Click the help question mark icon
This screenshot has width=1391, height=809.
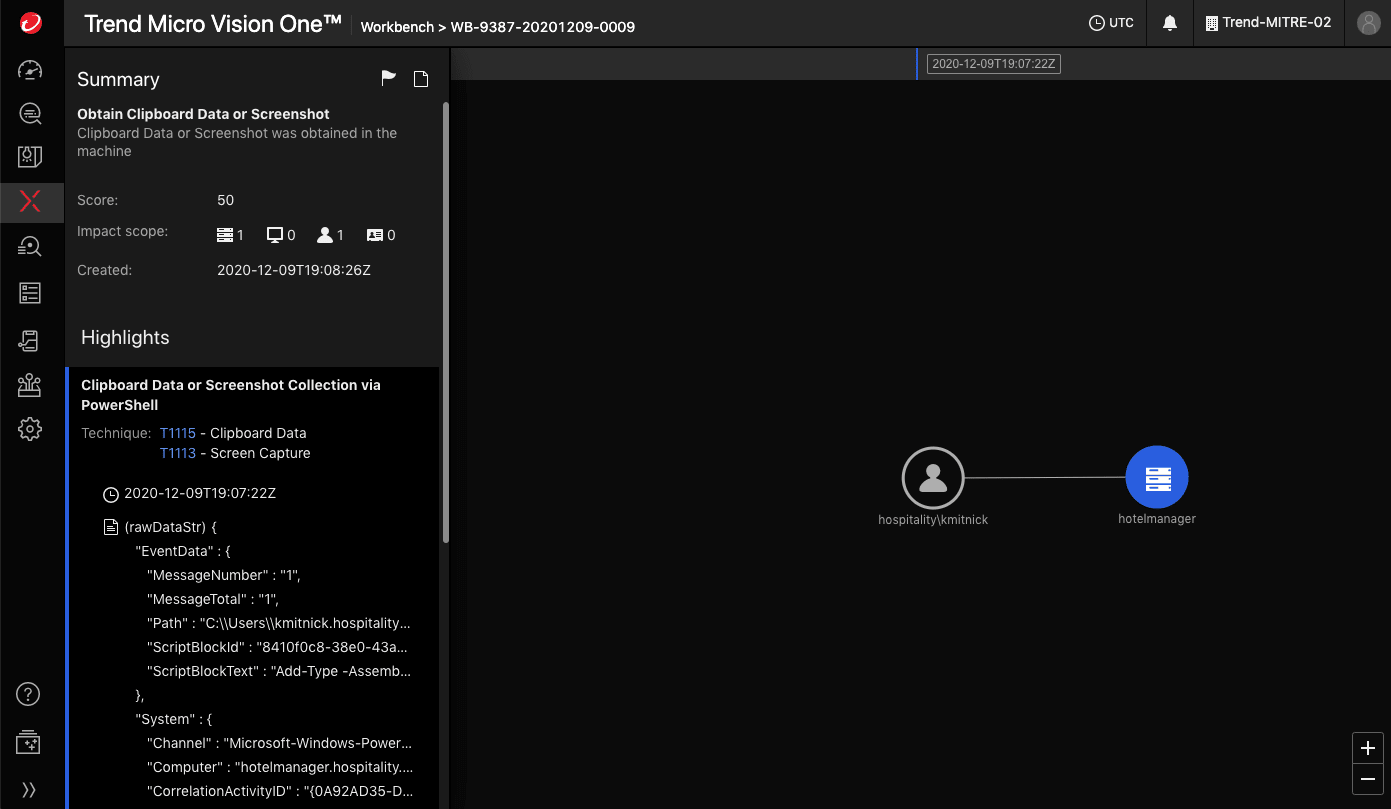click(30, 694)
